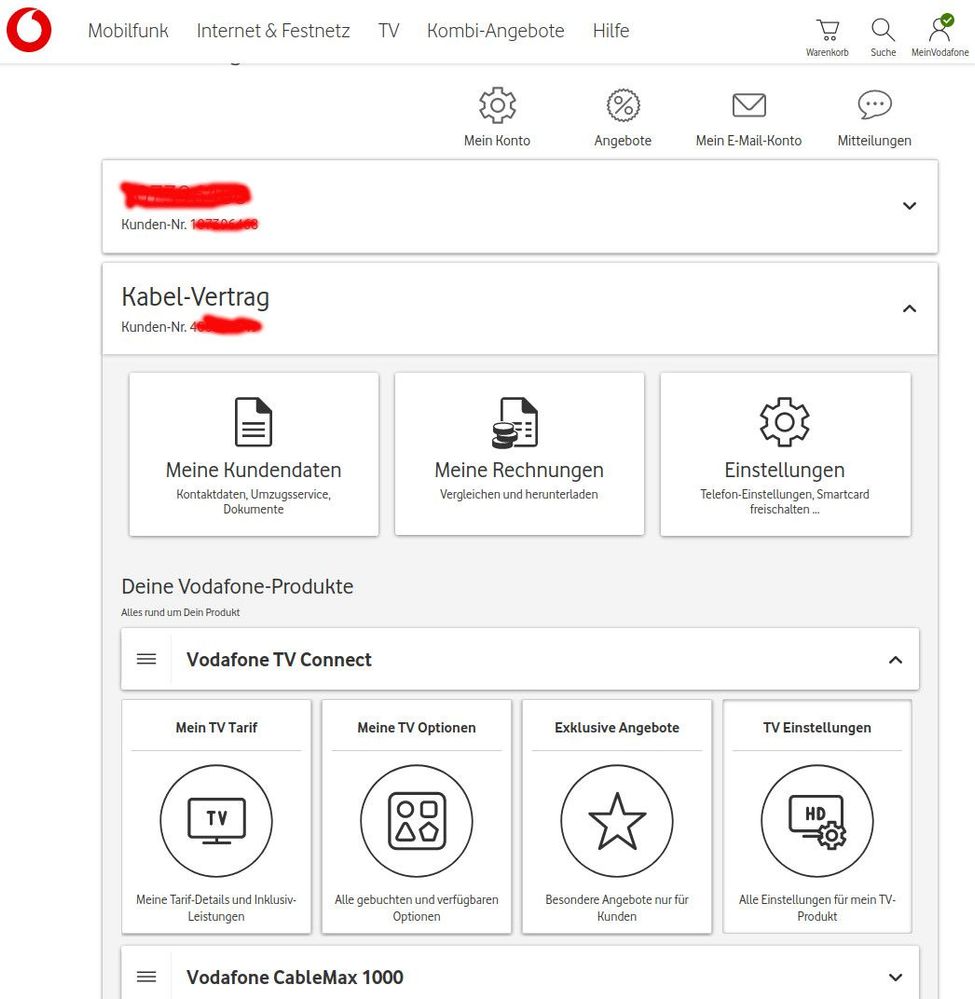Click the 'Alles rund um Dein Produkt' text
This screenshot has width=975, height=999.
coord(180,612)
